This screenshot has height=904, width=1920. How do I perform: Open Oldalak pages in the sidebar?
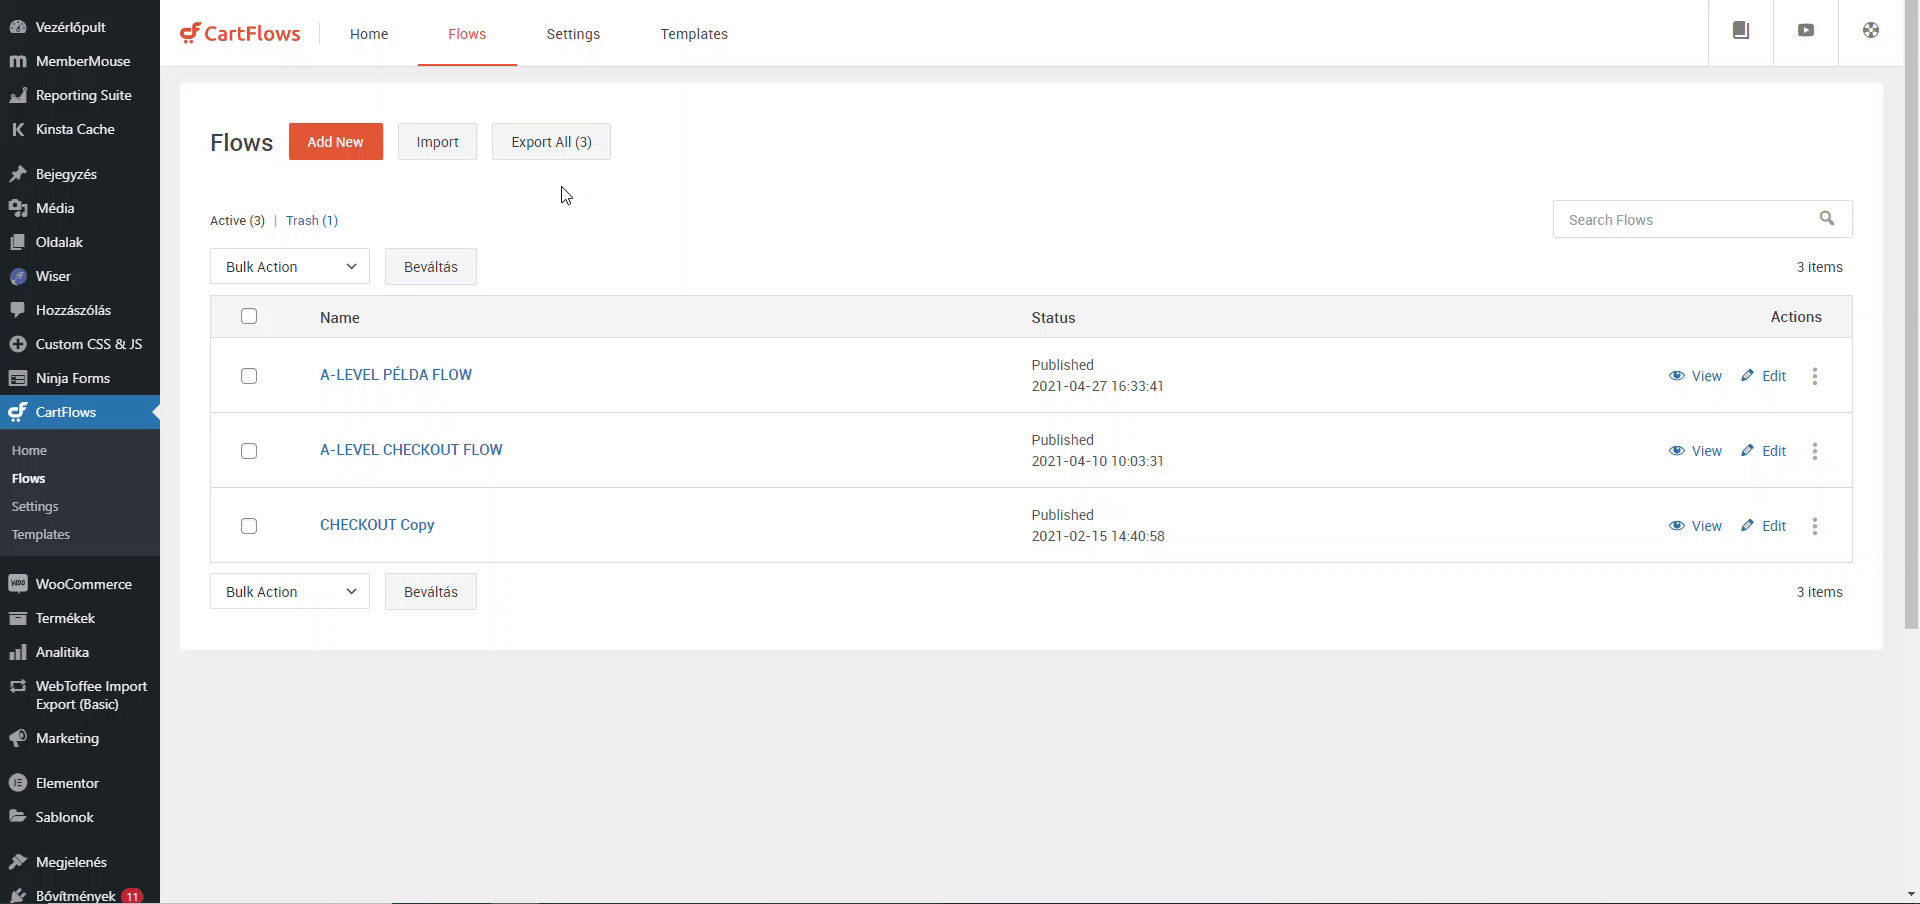80,242
